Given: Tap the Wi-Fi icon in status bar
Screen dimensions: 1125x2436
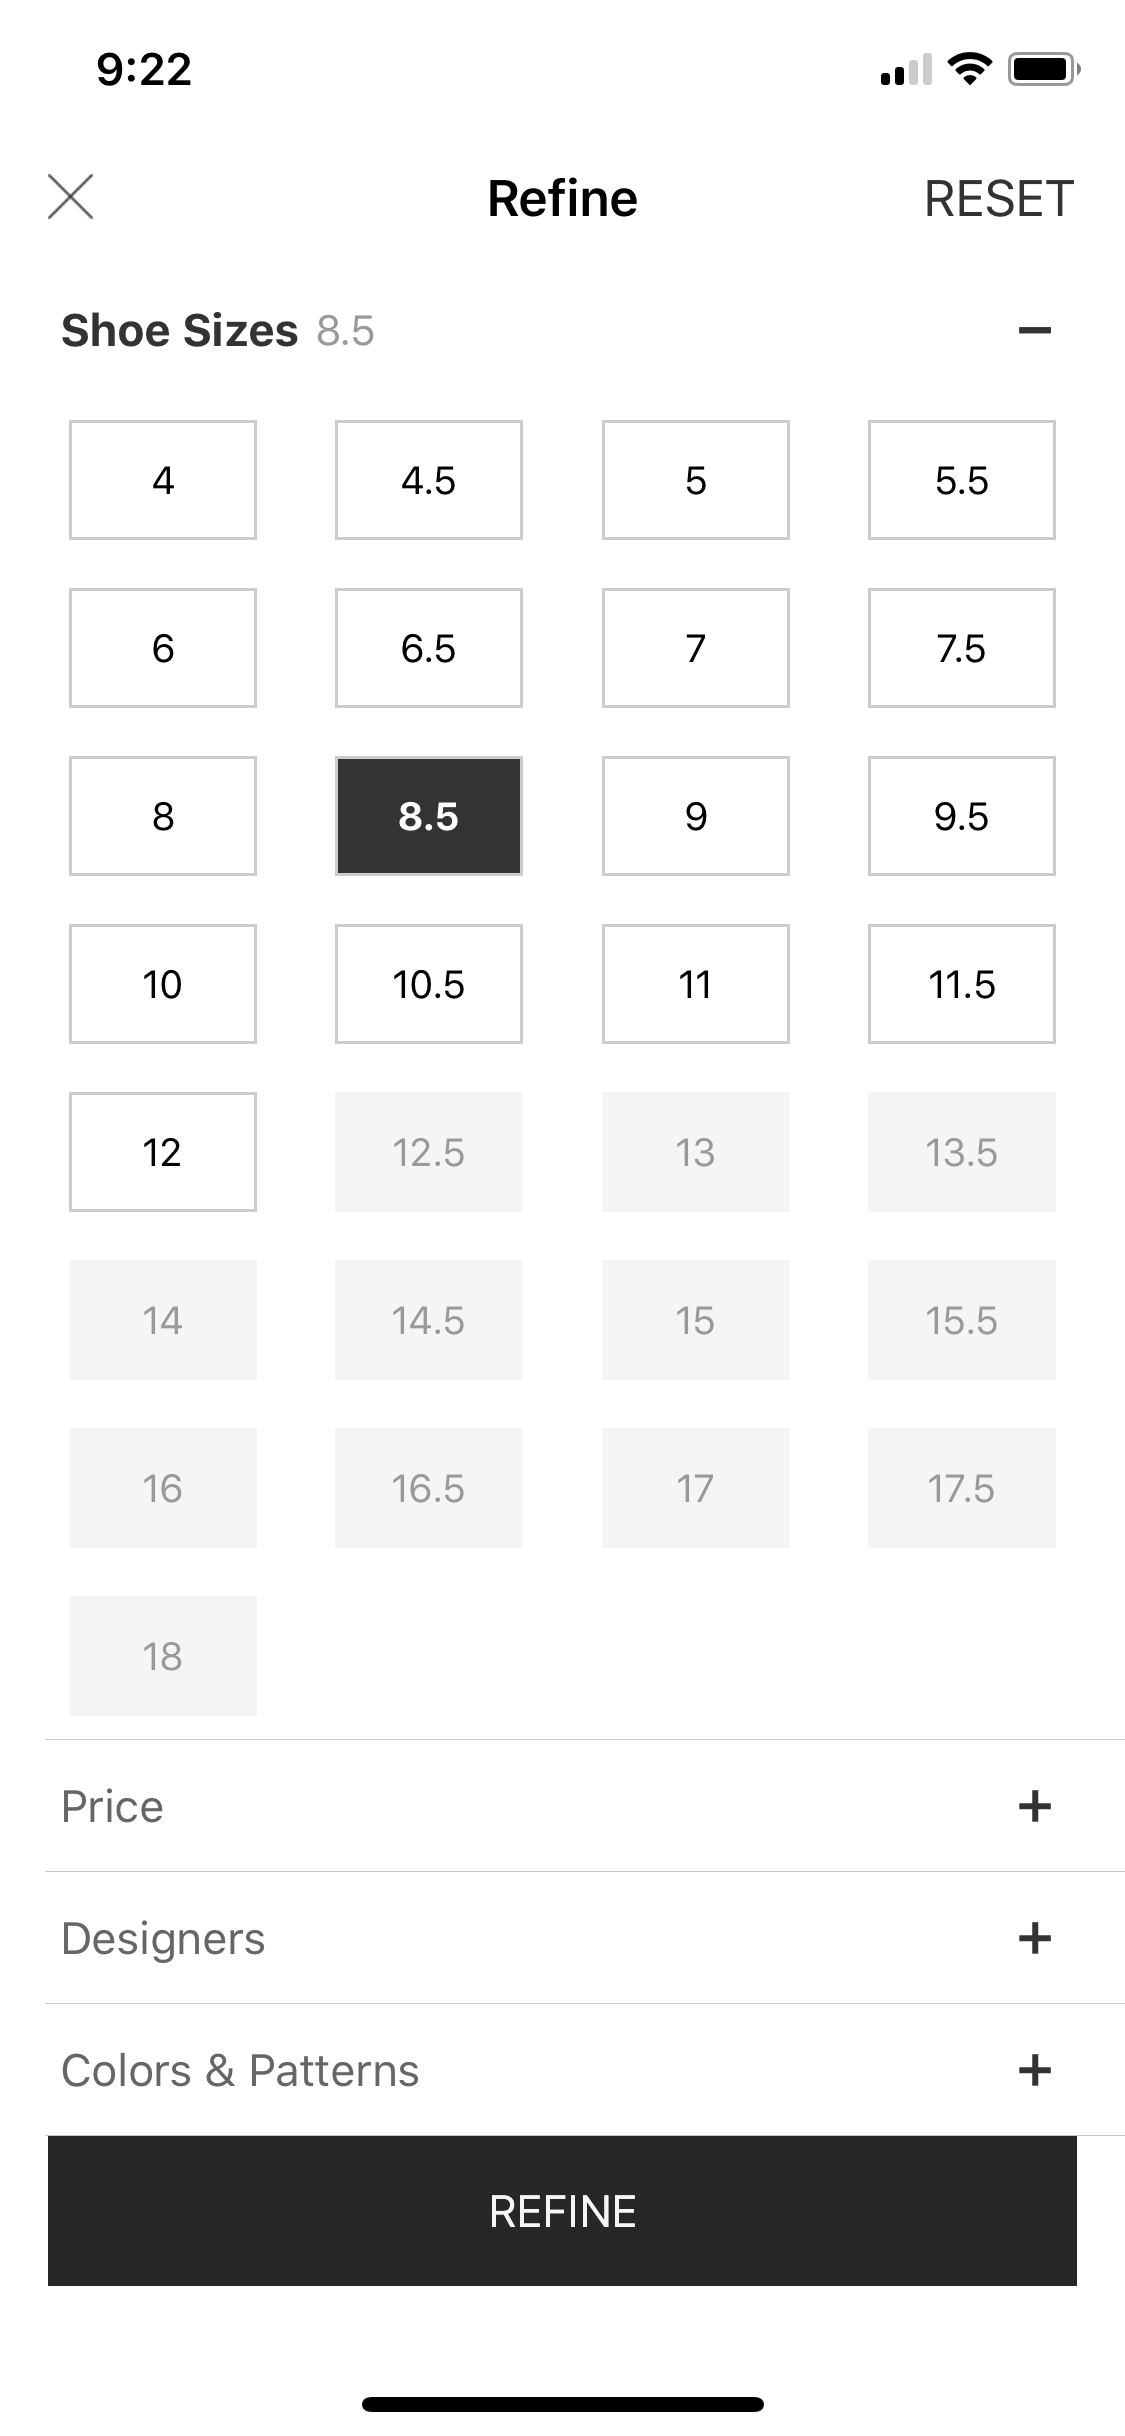Looking at the screenshot, I should pos(968,69).
